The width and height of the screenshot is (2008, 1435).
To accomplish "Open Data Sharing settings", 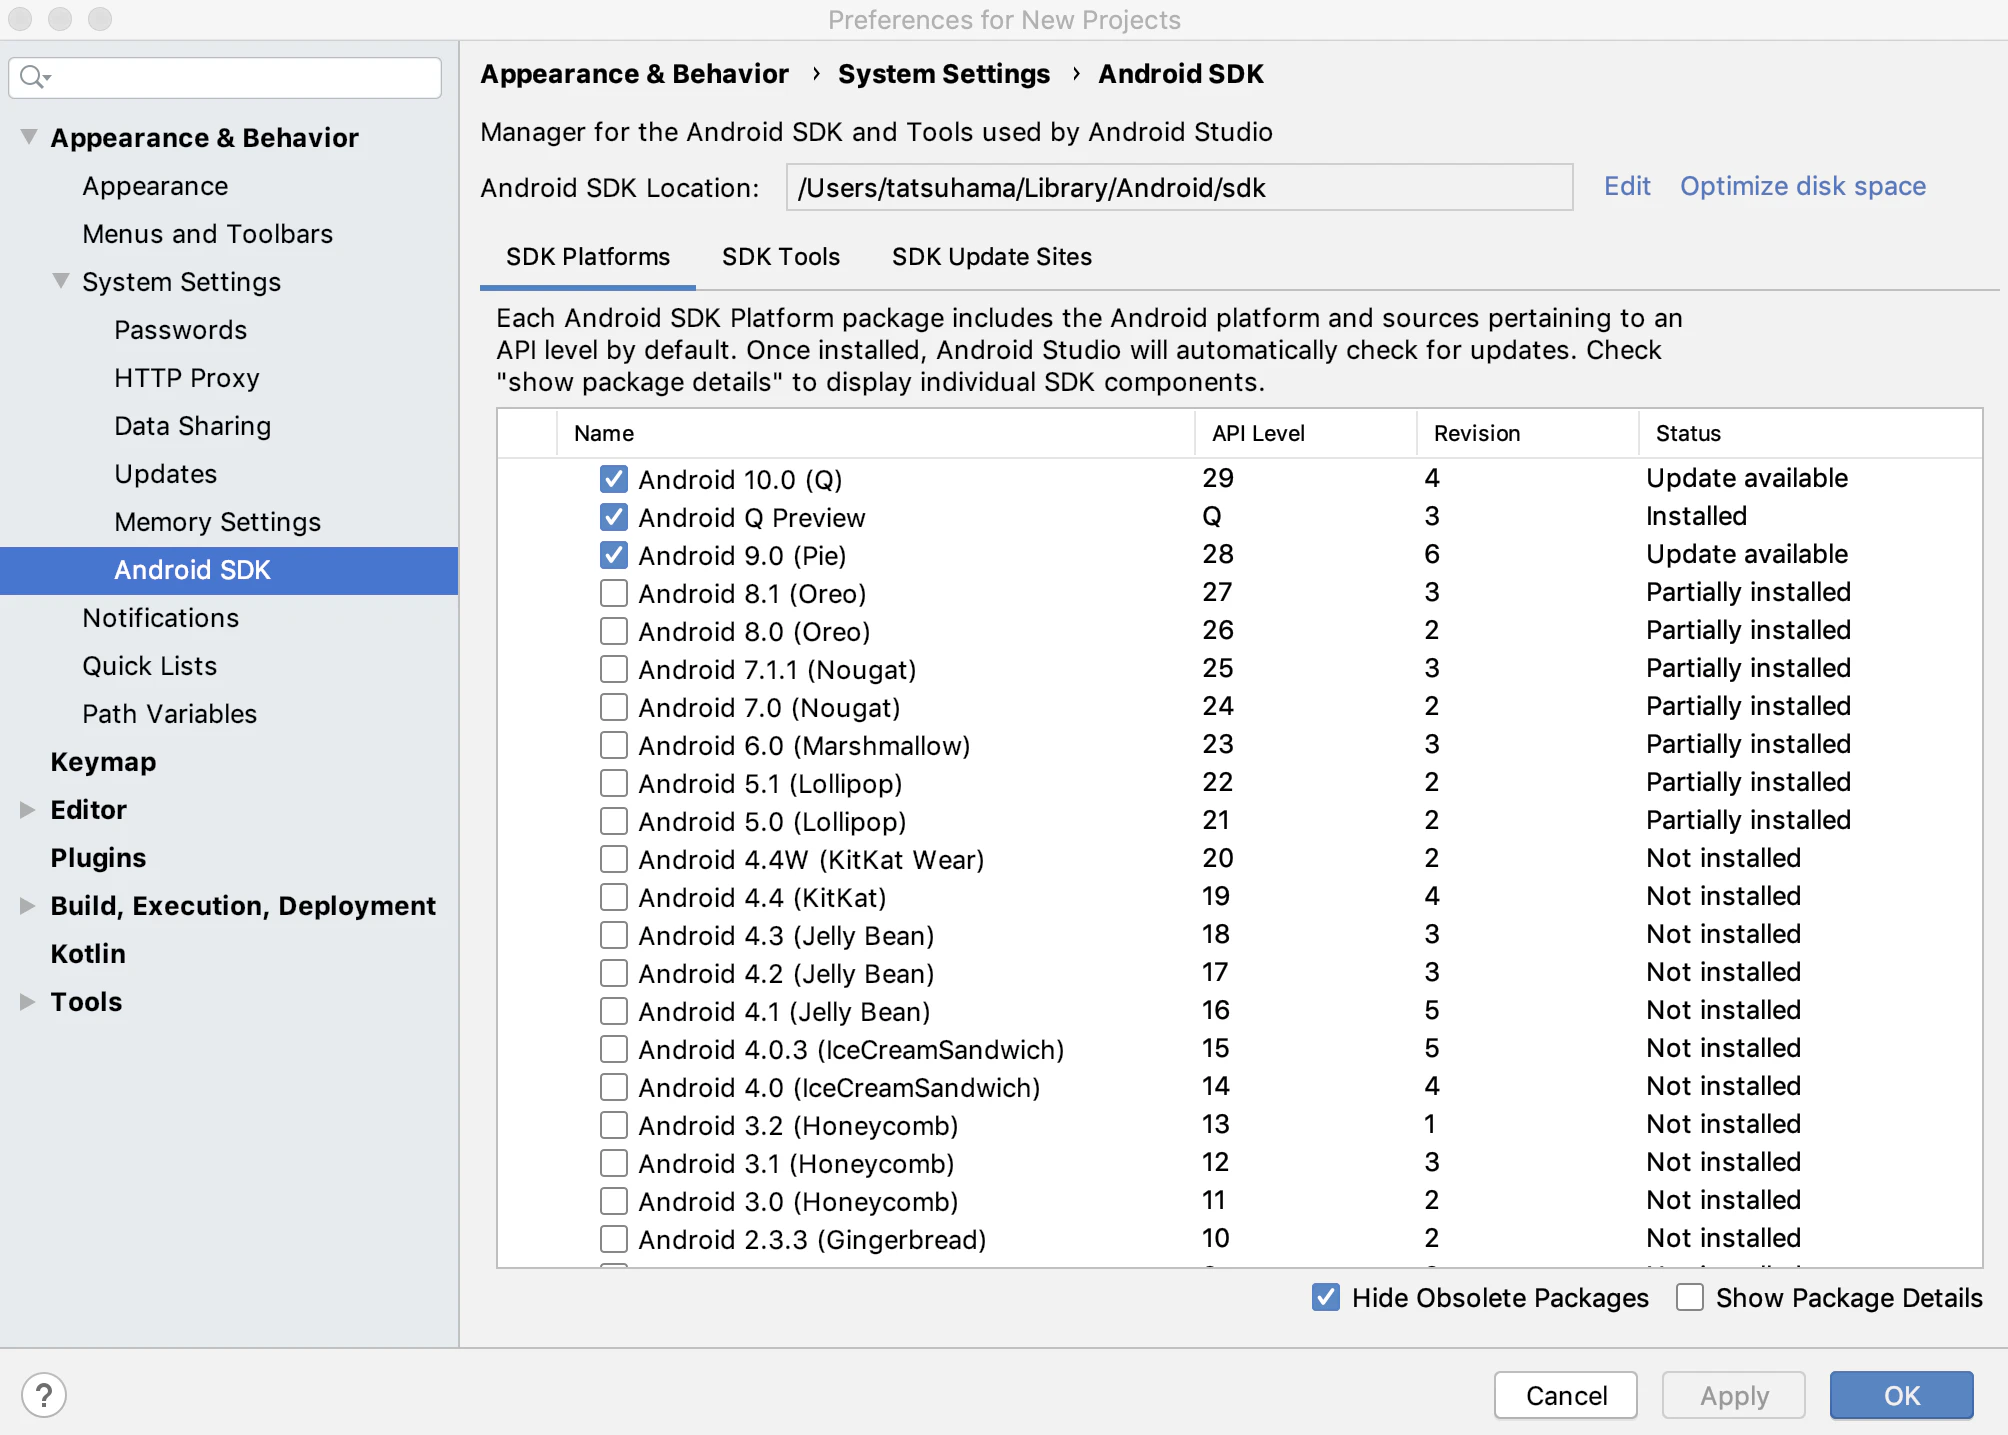I will [192, 425].
